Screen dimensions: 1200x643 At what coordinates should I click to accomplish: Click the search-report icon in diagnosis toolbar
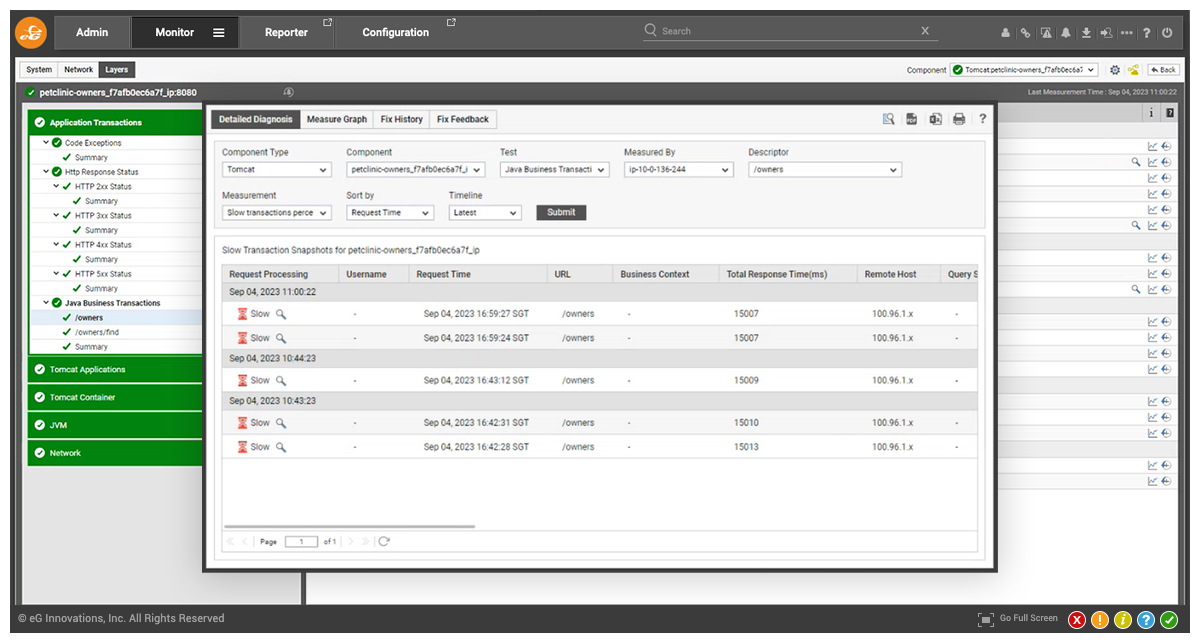click(888, 119)
